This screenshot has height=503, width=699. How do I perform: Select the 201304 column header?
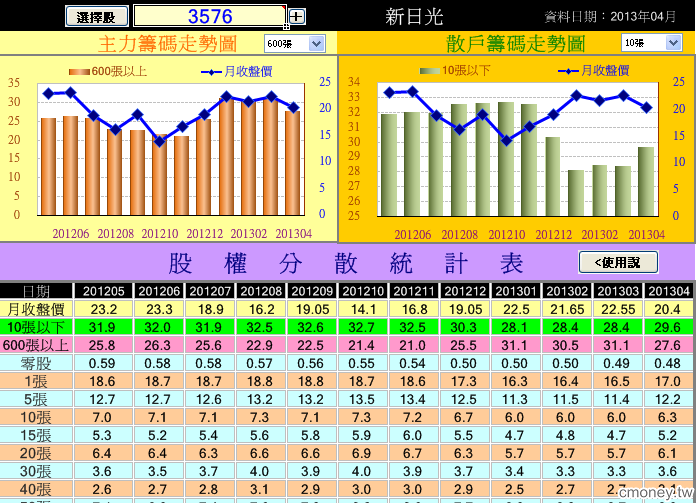tap(669, 291)
